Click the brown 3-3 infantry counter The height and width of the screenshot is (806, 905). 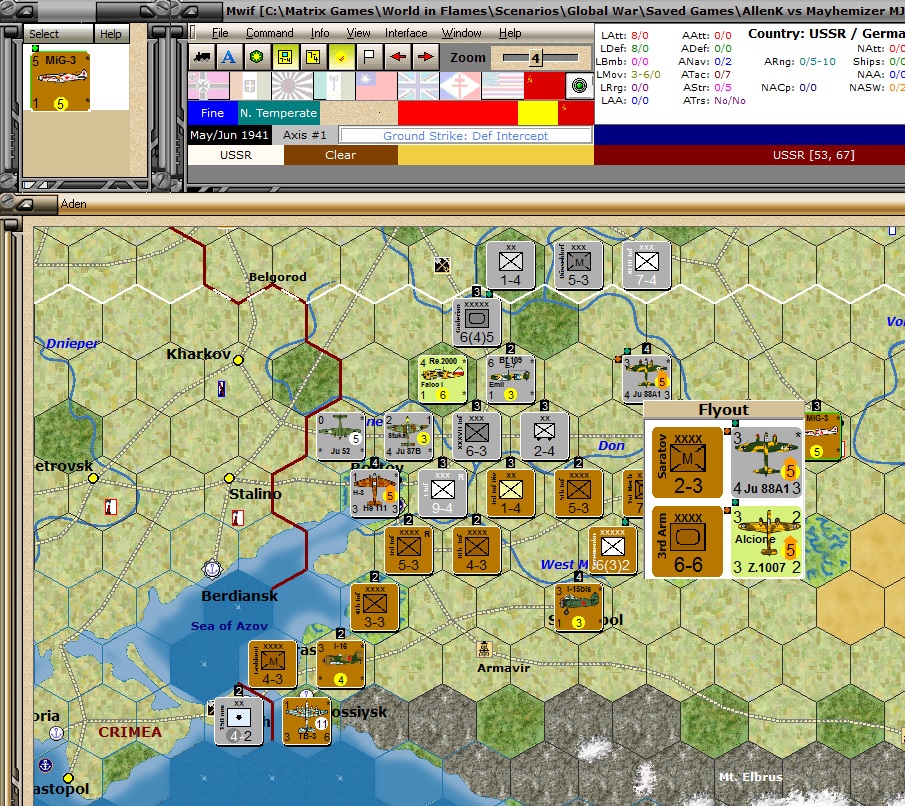click(374, 607)
